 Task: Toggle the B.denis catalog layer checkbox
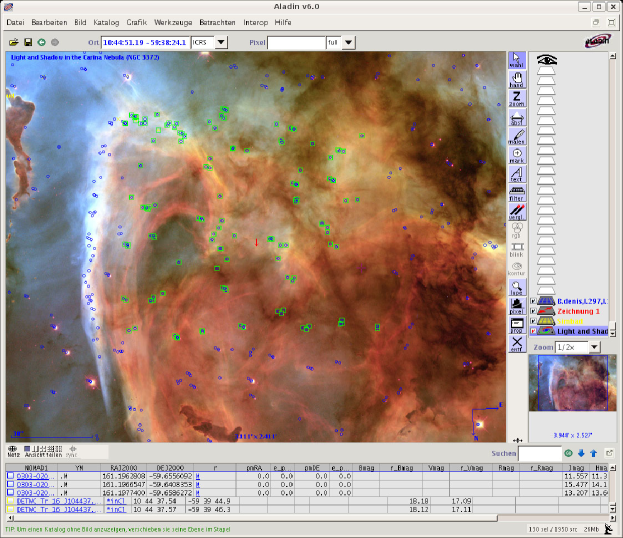(533, 301)
